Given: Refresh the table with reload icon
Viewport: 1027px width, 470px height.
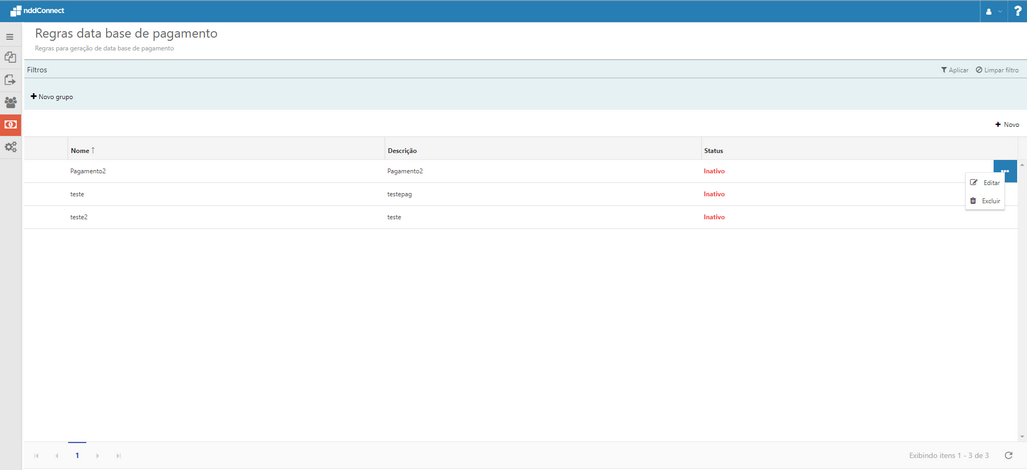Looking at the screenshot, I should (x=1008, y=455).
